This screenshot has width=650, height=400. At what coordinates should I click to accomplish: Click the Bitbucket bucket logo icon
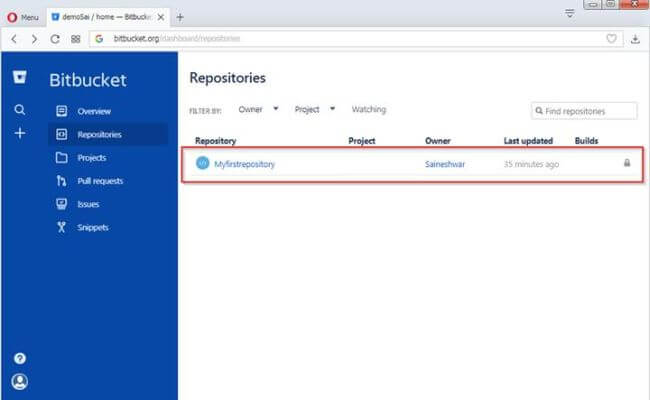(19, 77)
